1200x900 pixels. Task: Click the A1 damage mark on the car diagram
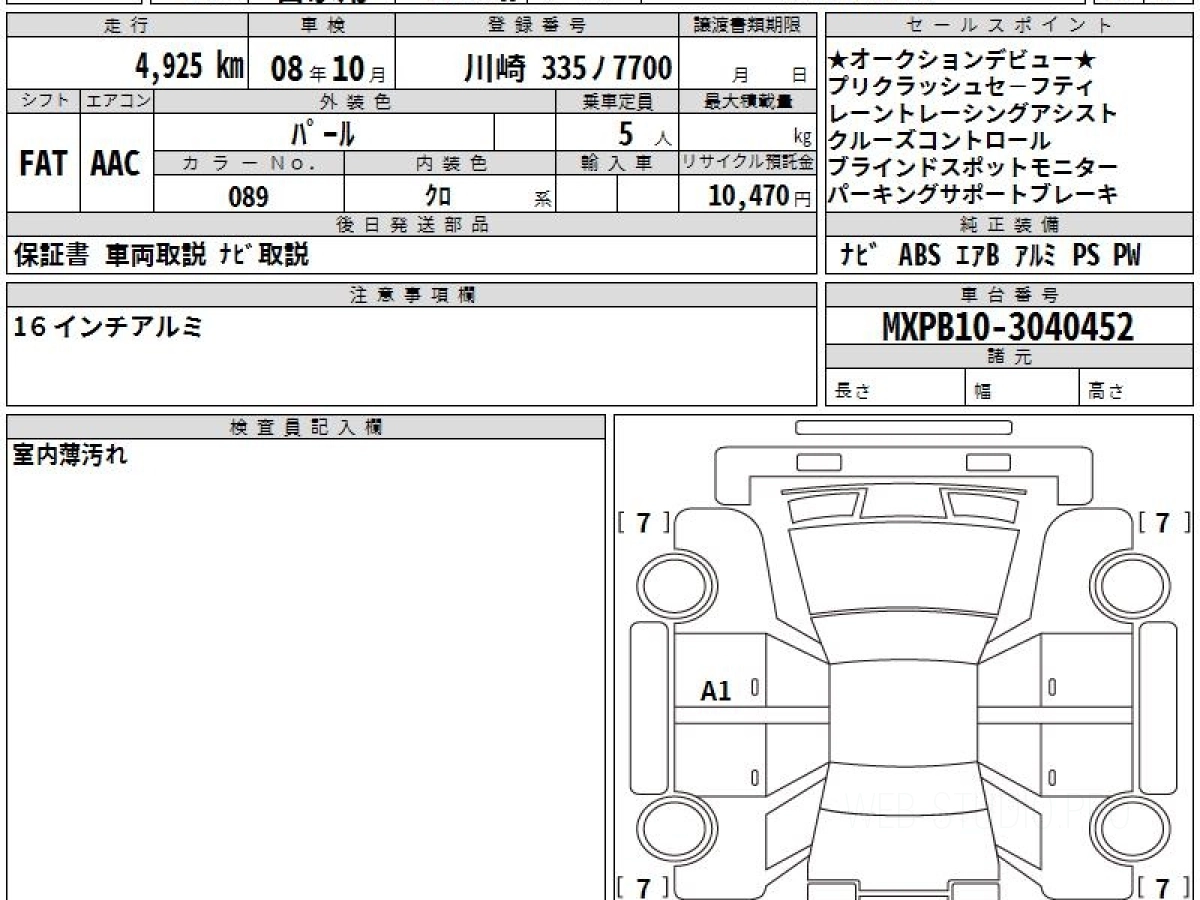click(716, 689)
